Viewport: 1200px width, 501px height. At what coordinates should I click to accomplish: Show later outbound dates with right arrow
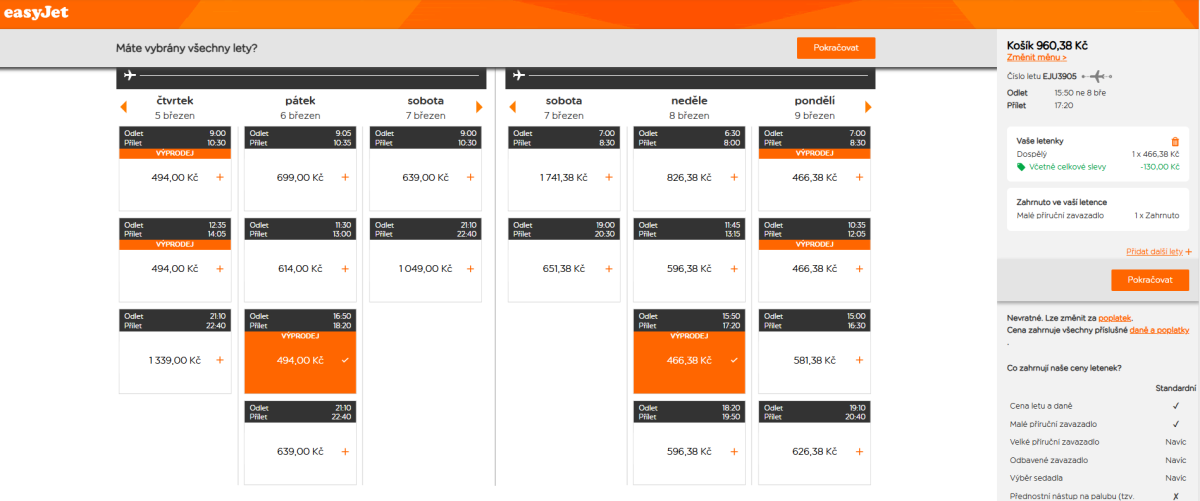tap(479, 107)
